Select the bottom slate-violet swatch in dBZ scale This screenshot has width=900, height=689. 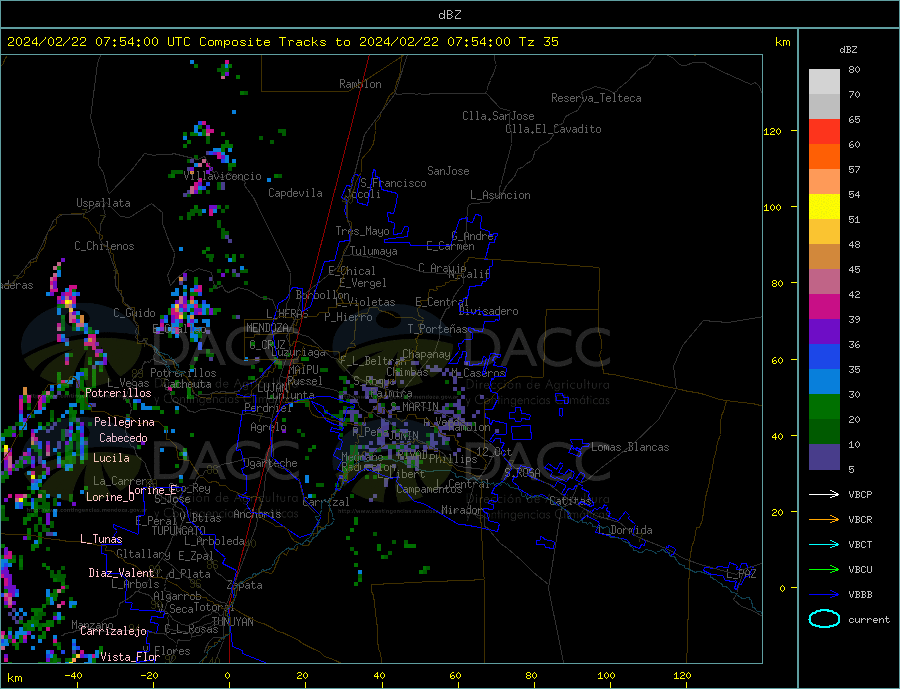[x=824, y=457]
